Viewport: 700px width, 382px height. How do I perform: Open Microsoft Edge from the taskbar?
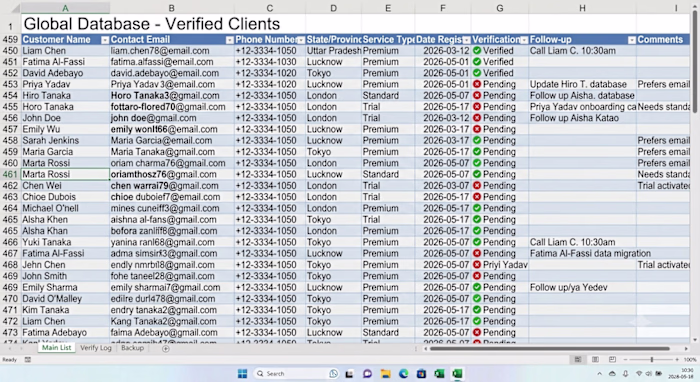pyautogui.click(x=403, y=374)
